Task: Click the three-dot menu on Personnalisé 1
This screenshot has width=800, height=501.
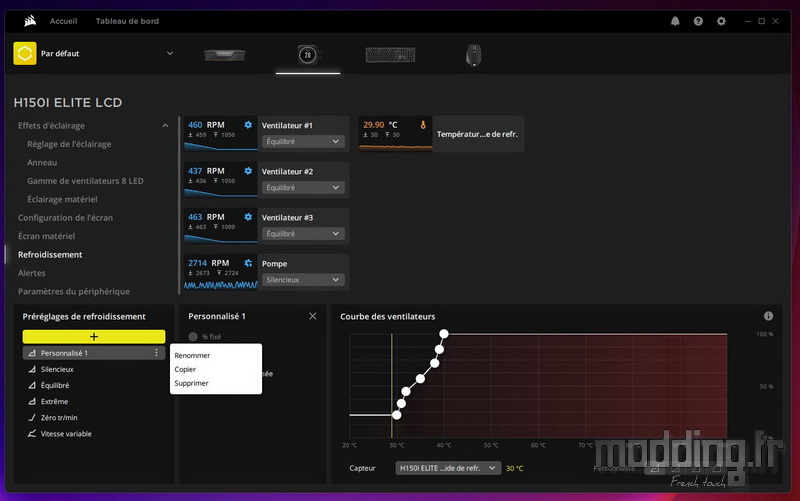Action: point(157,353)
